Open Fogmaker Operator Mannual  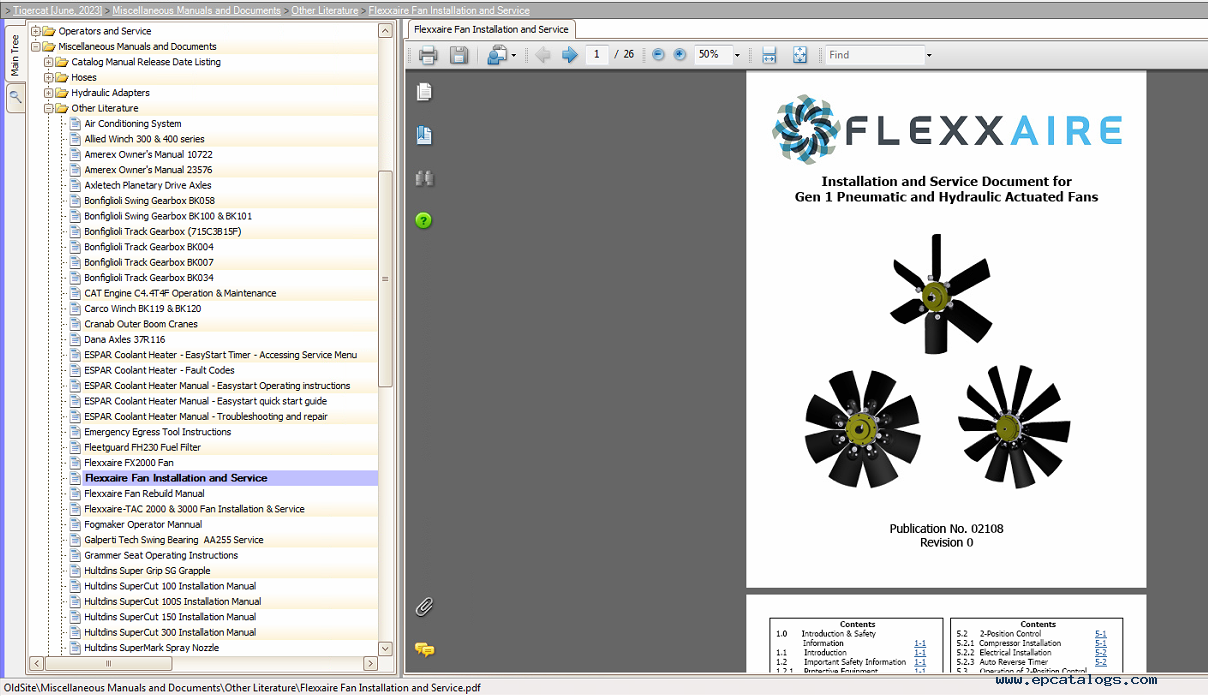coord(143,524)
